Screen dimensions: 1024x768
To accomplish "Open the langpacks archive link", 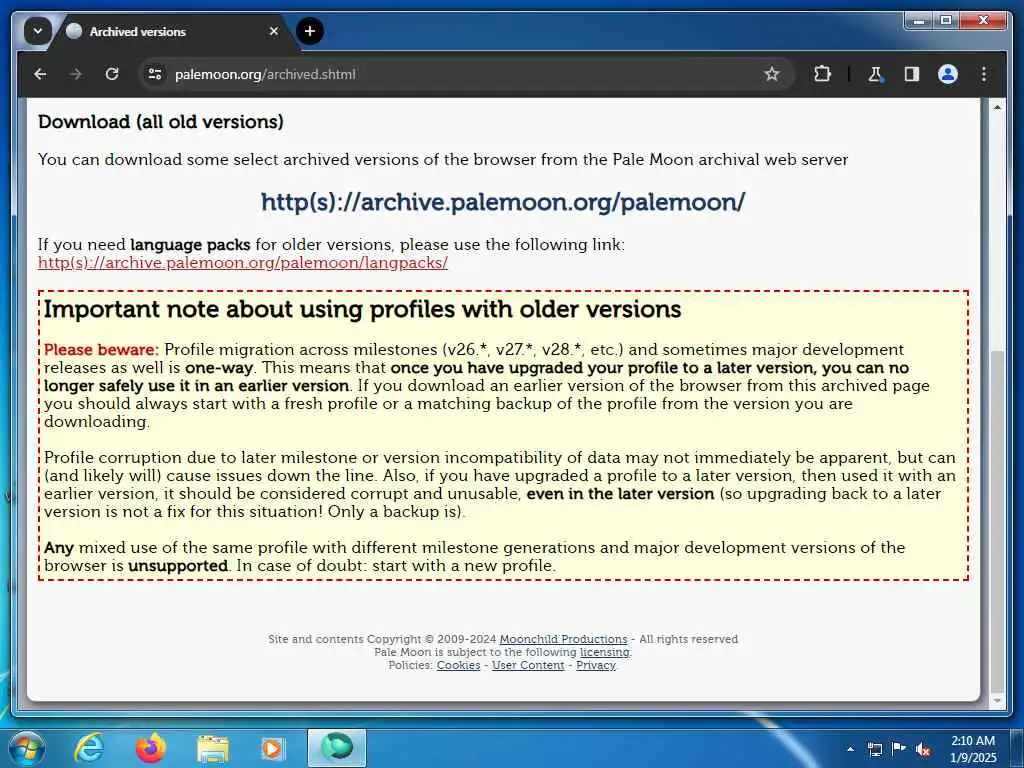I will 243,263.
